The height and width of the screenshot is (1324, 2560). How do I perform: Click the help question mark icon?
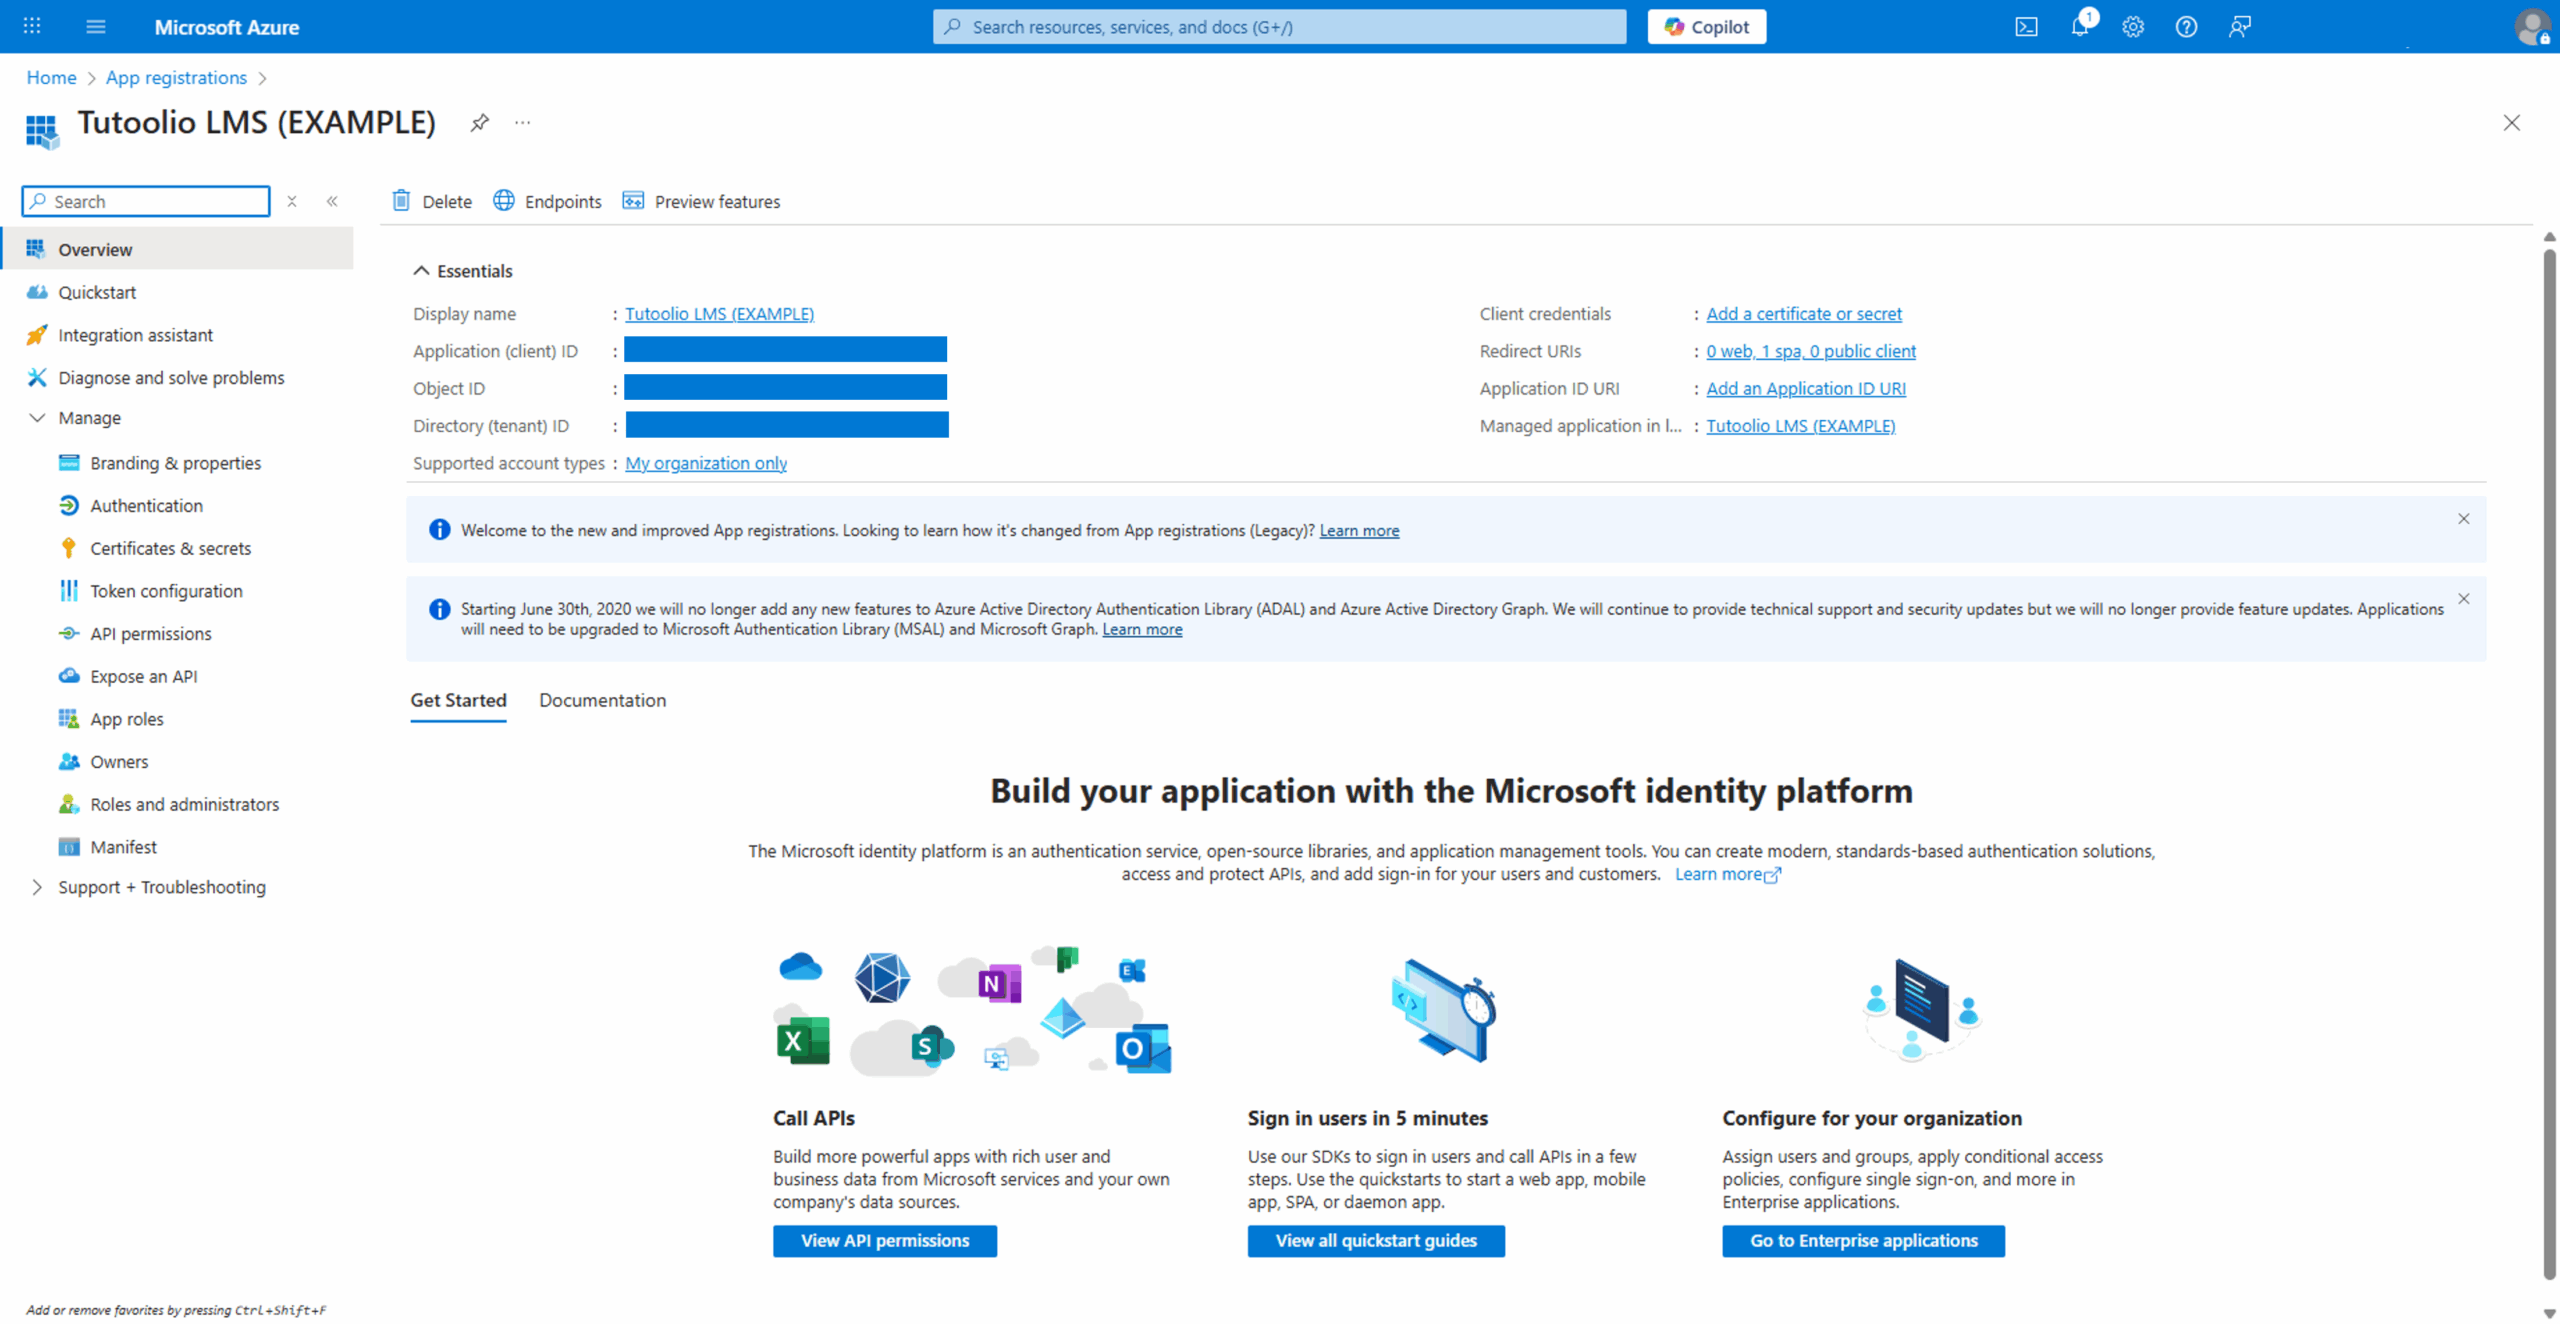click(x=2186, y=27)
